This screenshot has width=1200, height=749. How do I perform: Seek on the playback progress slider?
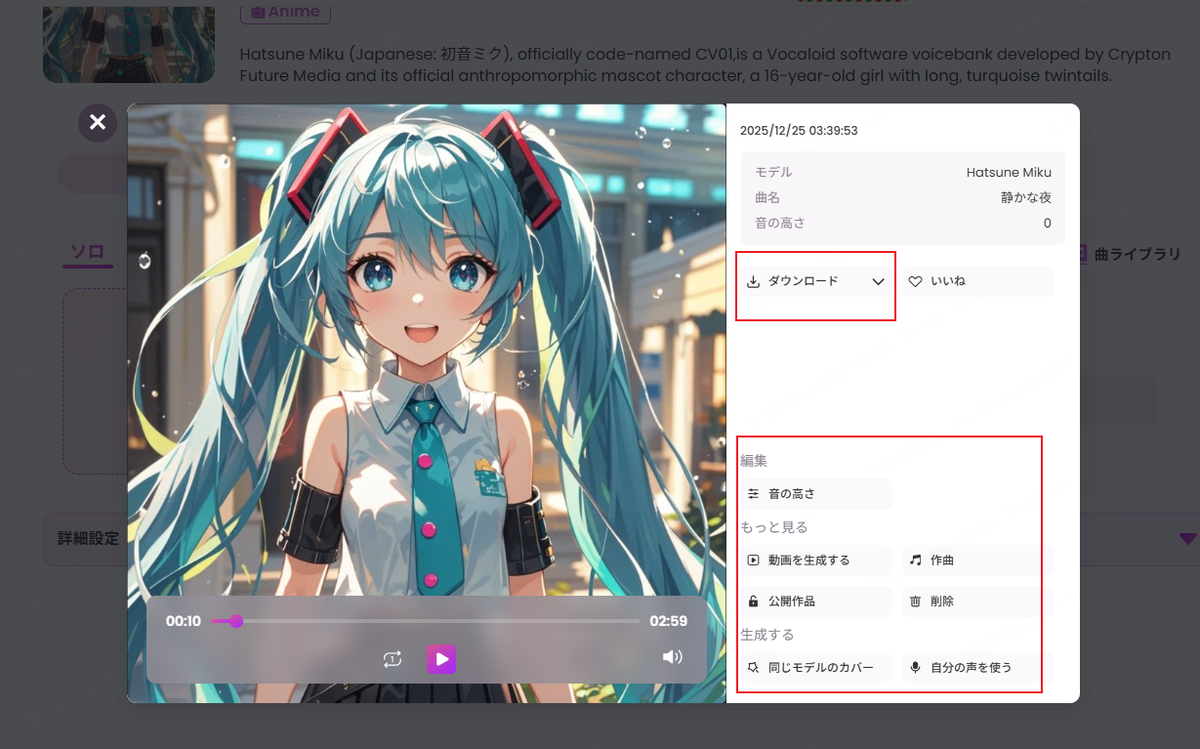pos(425,621)
